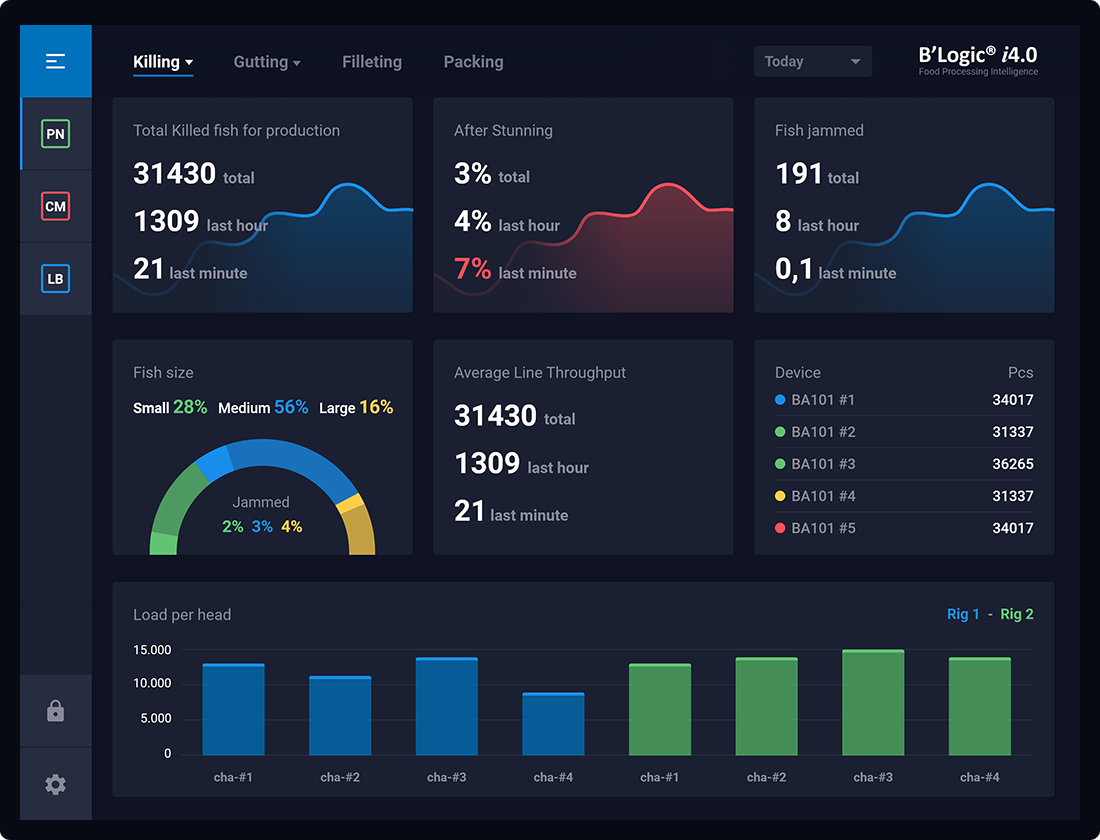Open the hamburger navigation menu

pyautogui.click(x=56, y=60)
